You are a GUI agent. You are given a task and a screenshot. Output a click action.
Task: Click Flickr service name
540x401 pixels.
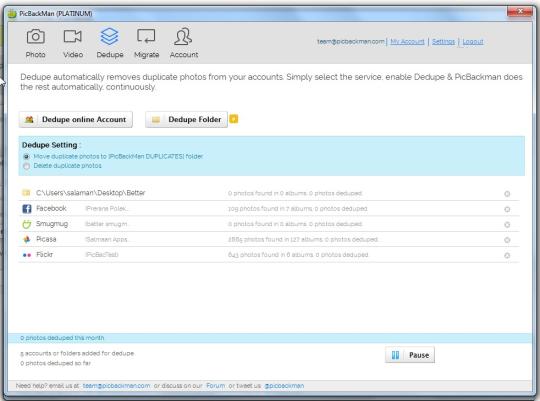tap(44, 254)
